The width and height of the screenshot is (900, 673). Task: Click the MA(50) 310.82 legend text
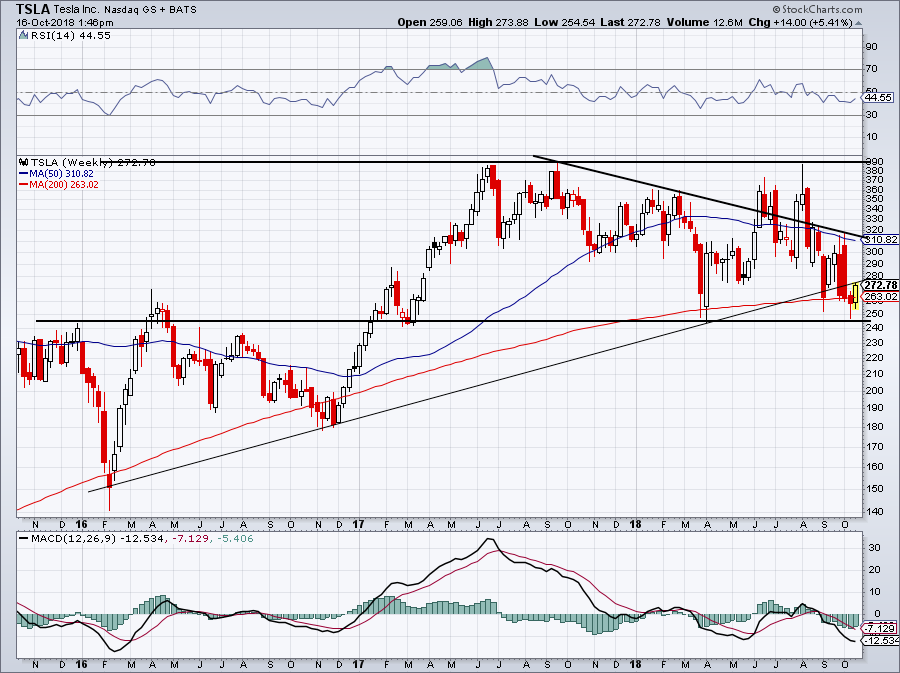click(61, 173)
